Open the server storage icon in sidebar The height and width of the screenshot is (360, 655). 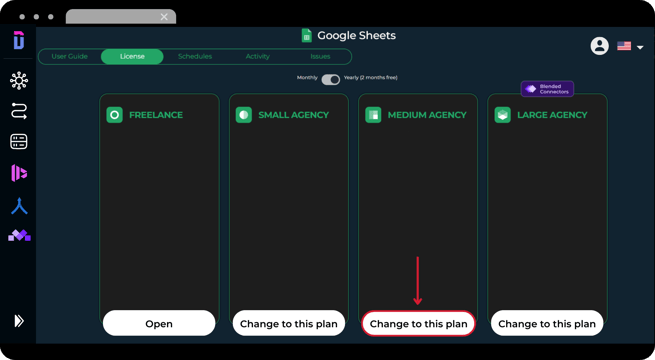click(19, 142)
